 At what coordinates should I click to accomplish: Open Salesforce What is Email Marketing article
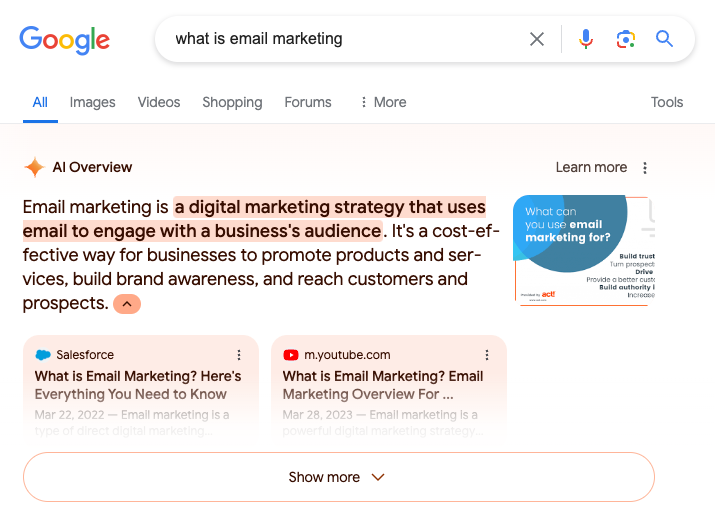click(x=138, y=385)
